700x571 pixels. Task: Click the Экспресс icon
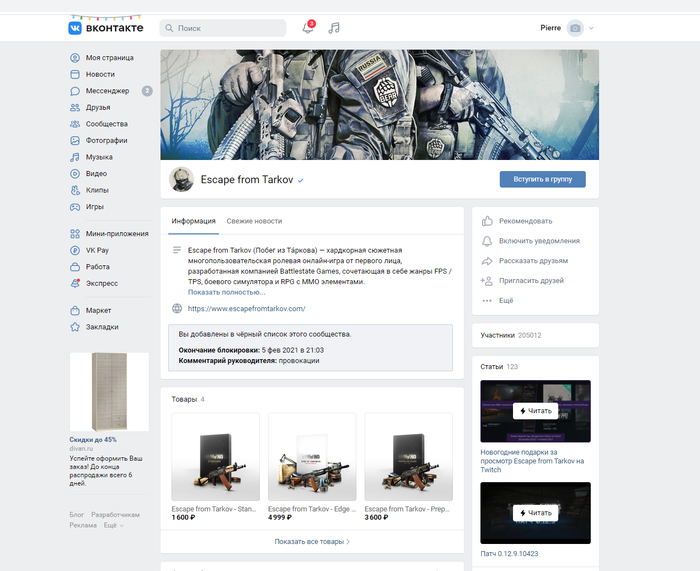[x=75, y=283]
